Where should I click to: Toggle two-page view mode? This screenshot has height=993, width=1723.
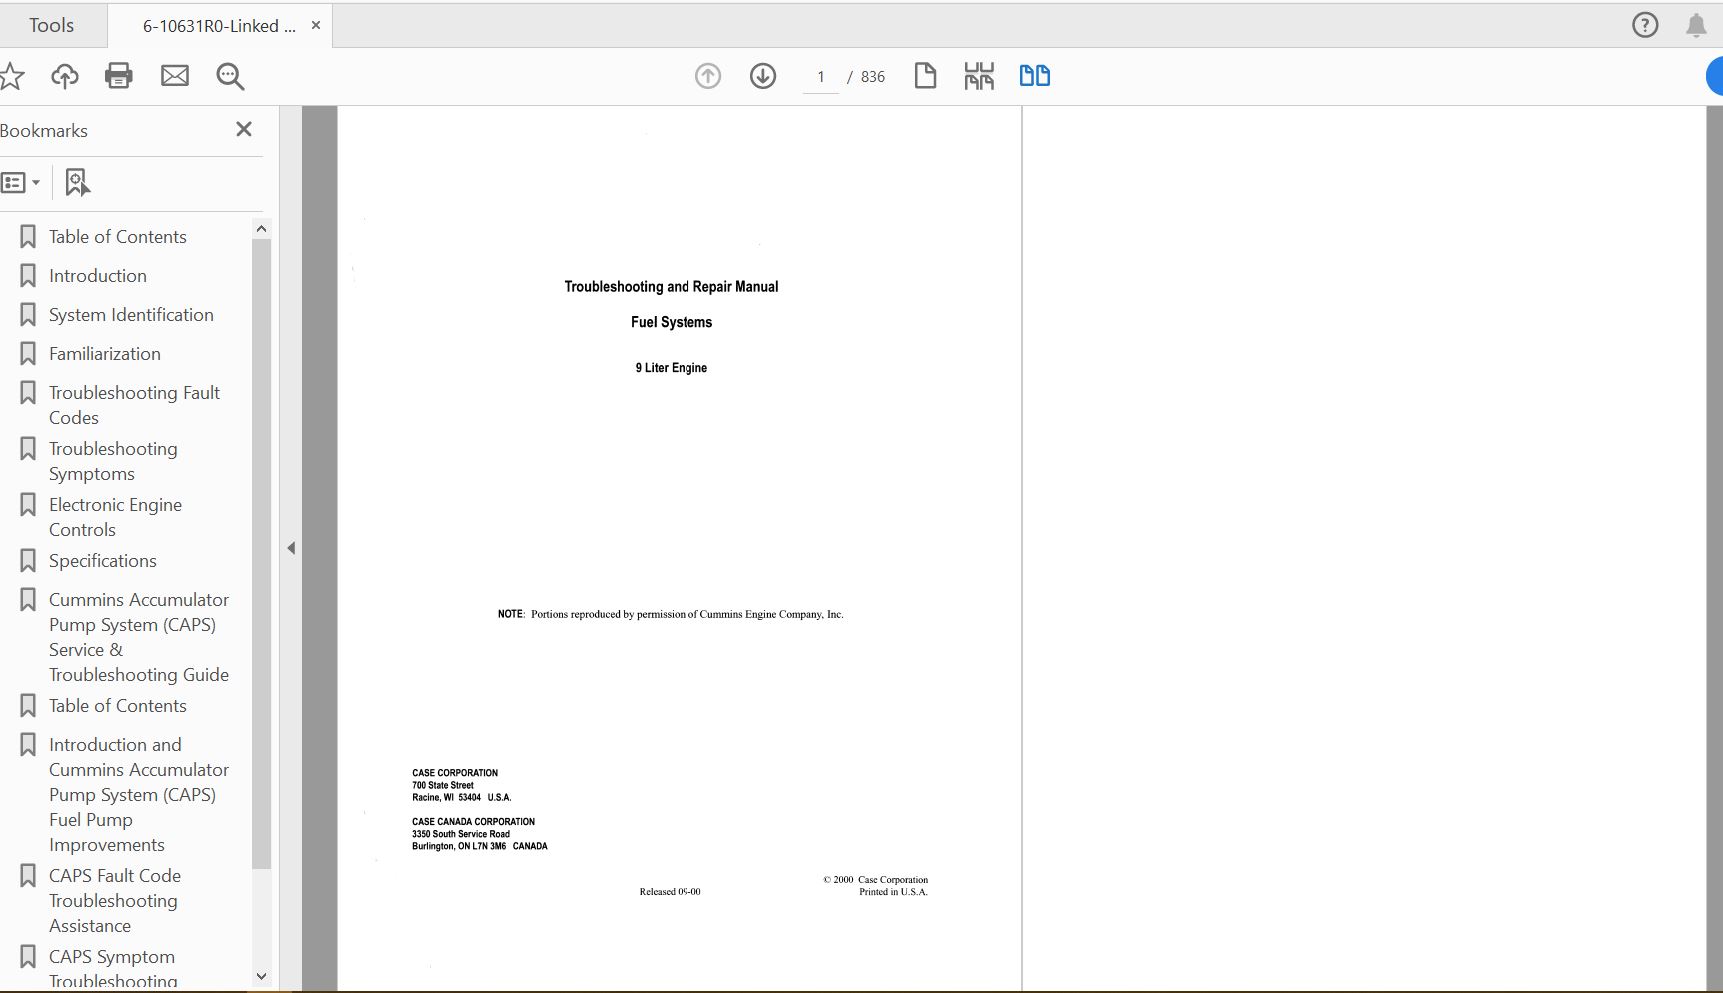[1034, 76]
